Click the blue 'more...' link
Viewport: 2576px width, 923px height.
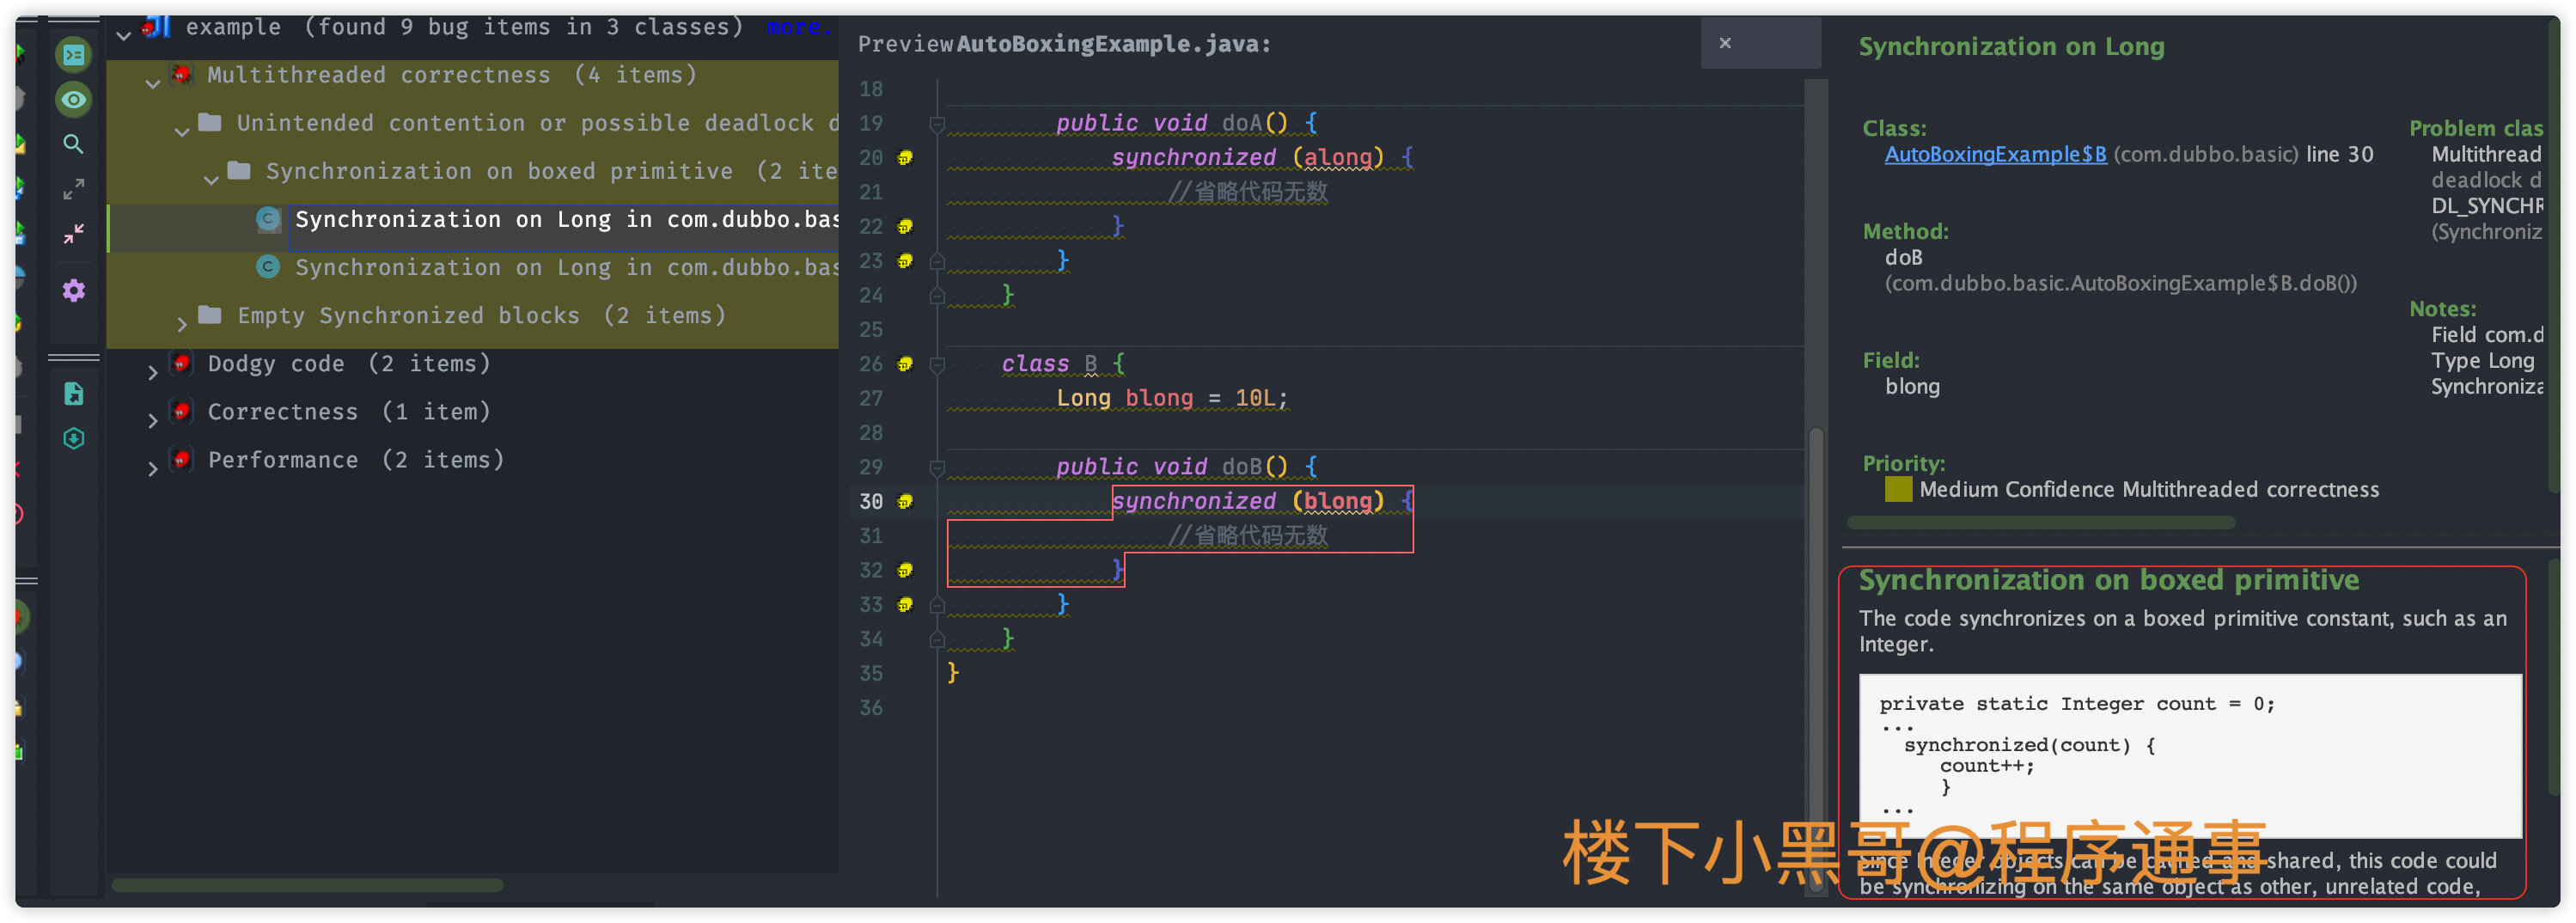(x=798, y=27)
